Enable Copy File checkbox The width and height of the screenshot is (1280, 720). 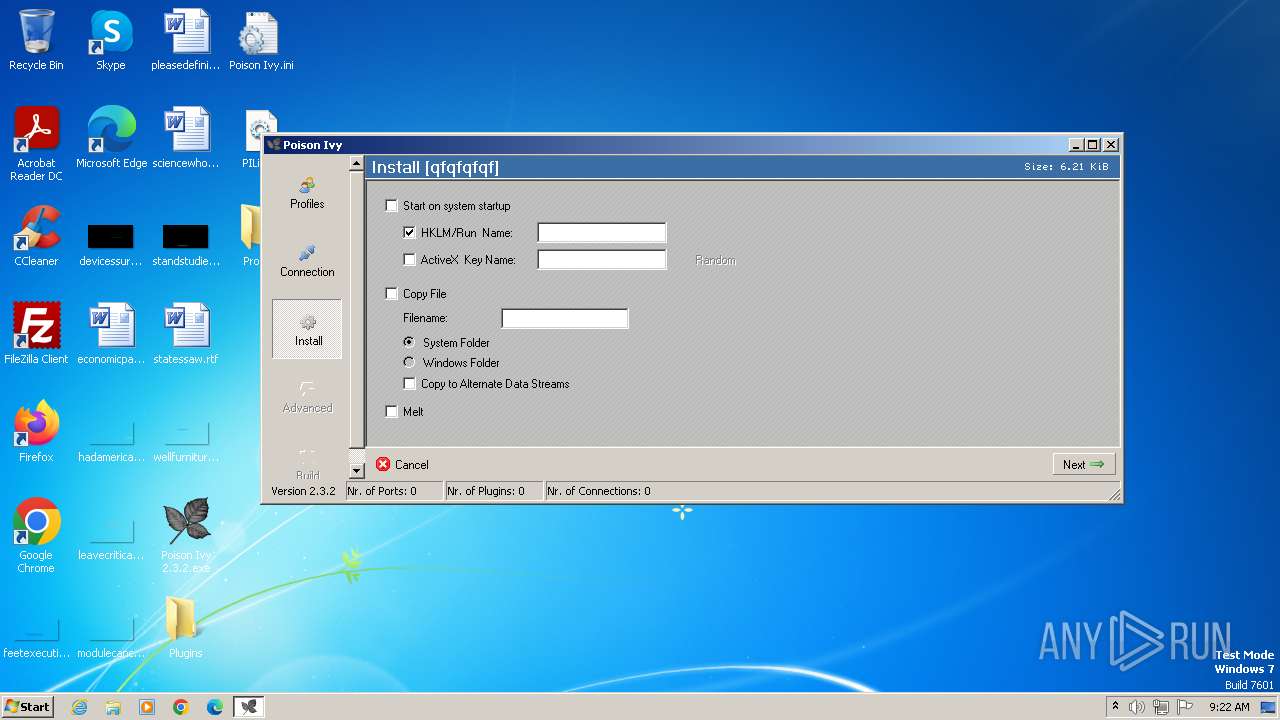[x=392, y=294]
